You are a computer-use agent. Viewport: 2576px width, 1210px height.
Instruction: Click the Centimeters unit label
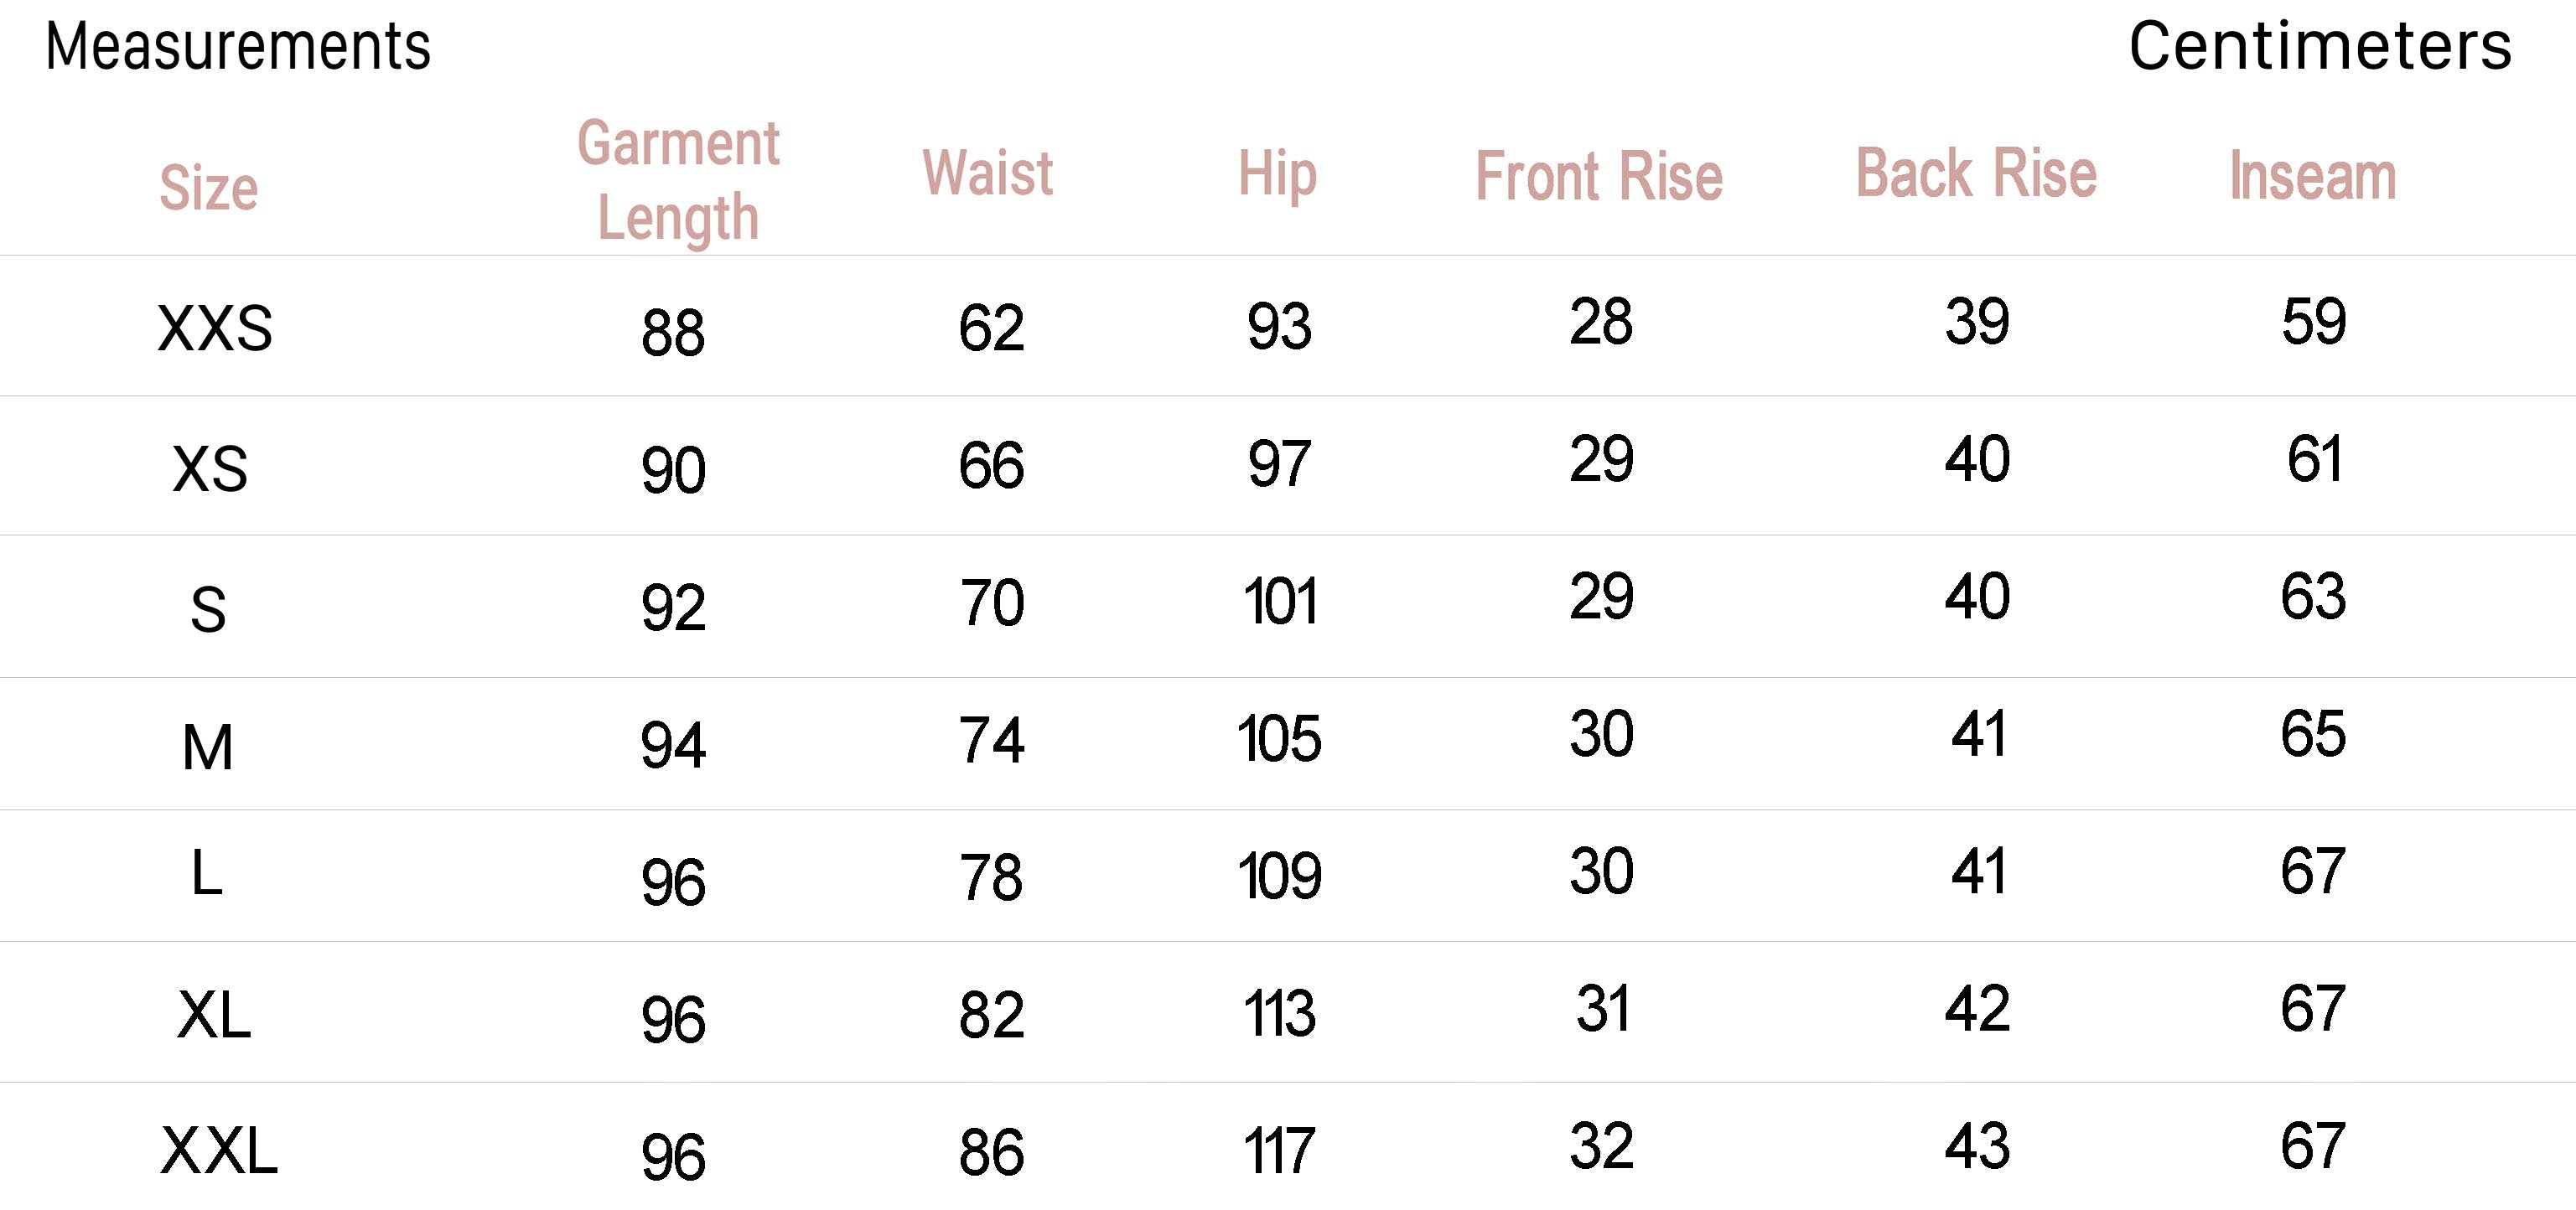click(2319, 46)
